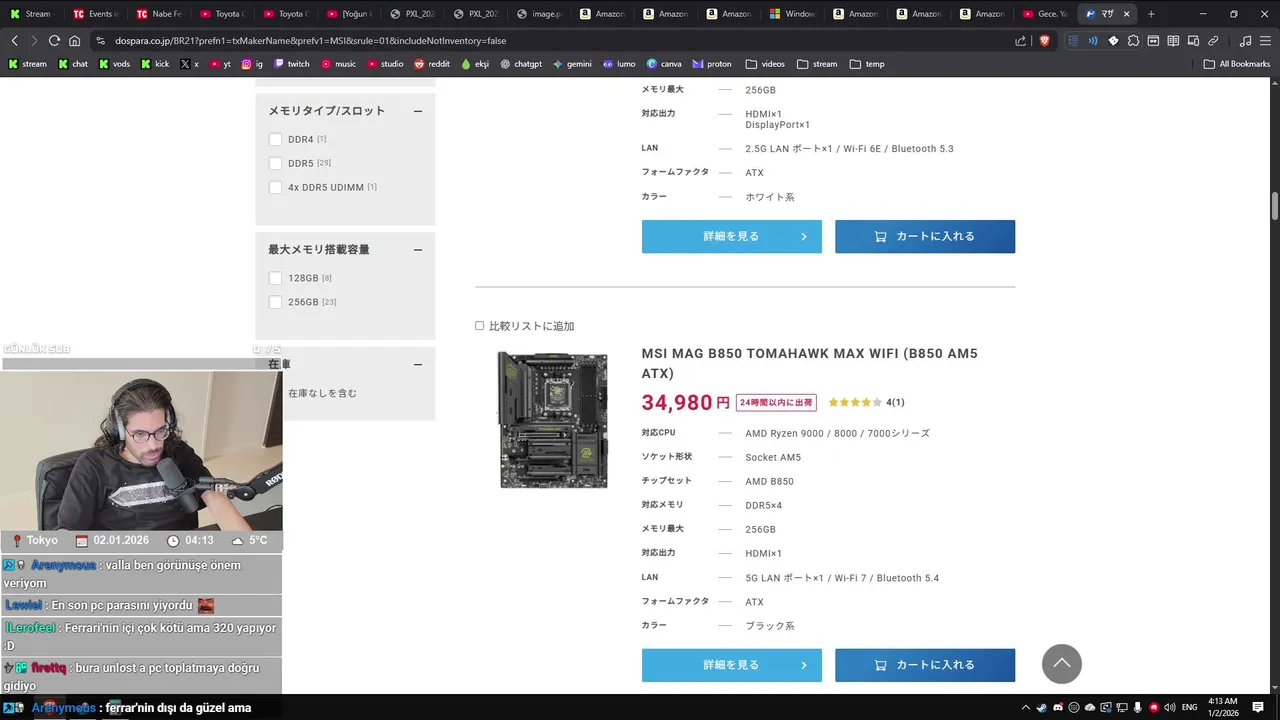Open Steam from the system tray

pos(1041,707)
